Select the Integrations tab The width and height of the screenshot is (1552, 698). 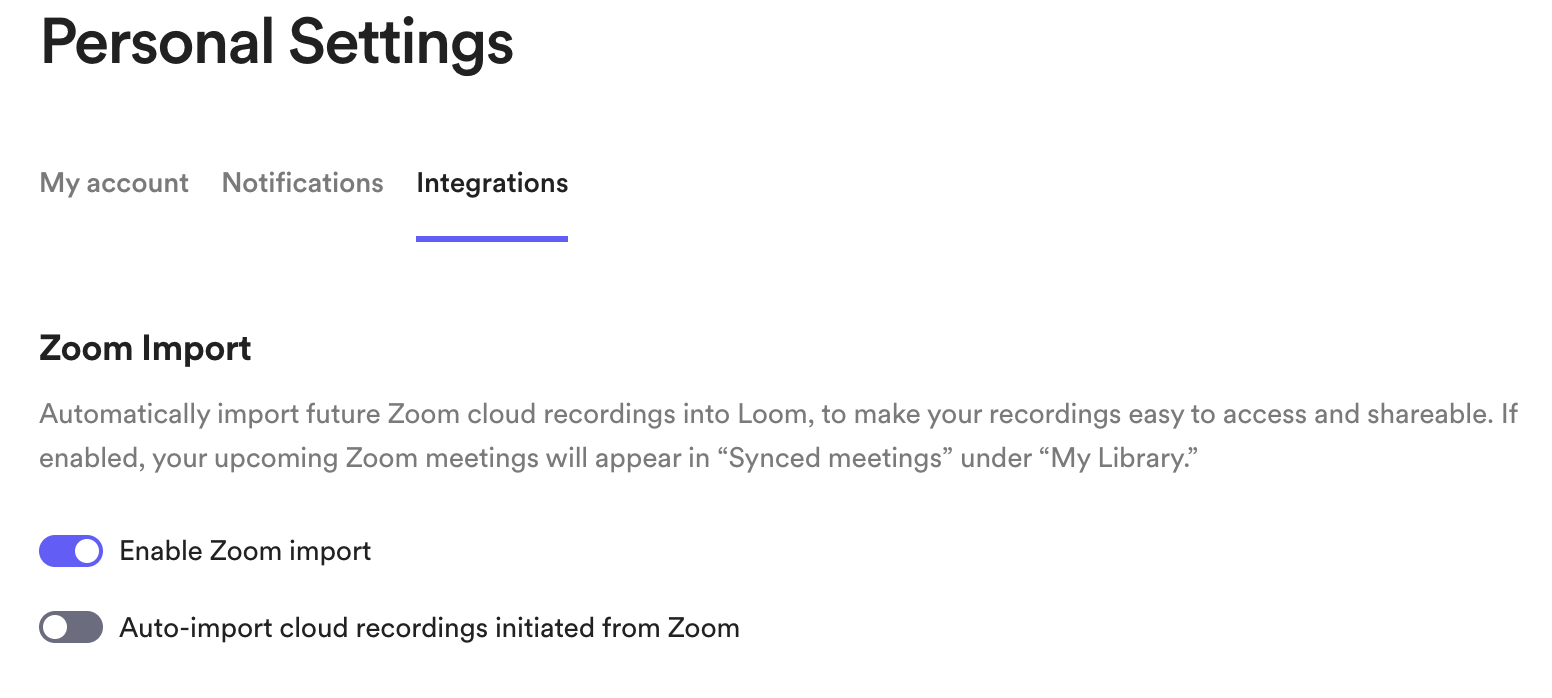click(492, 183)
